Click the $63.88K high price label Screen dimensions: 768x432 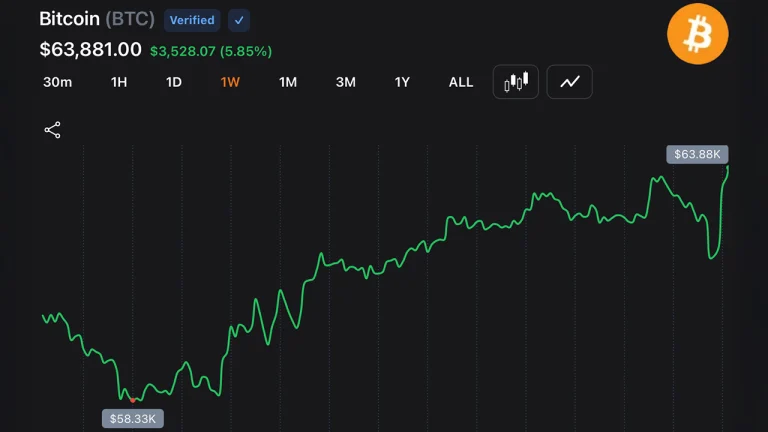click(x=697, y=154)
